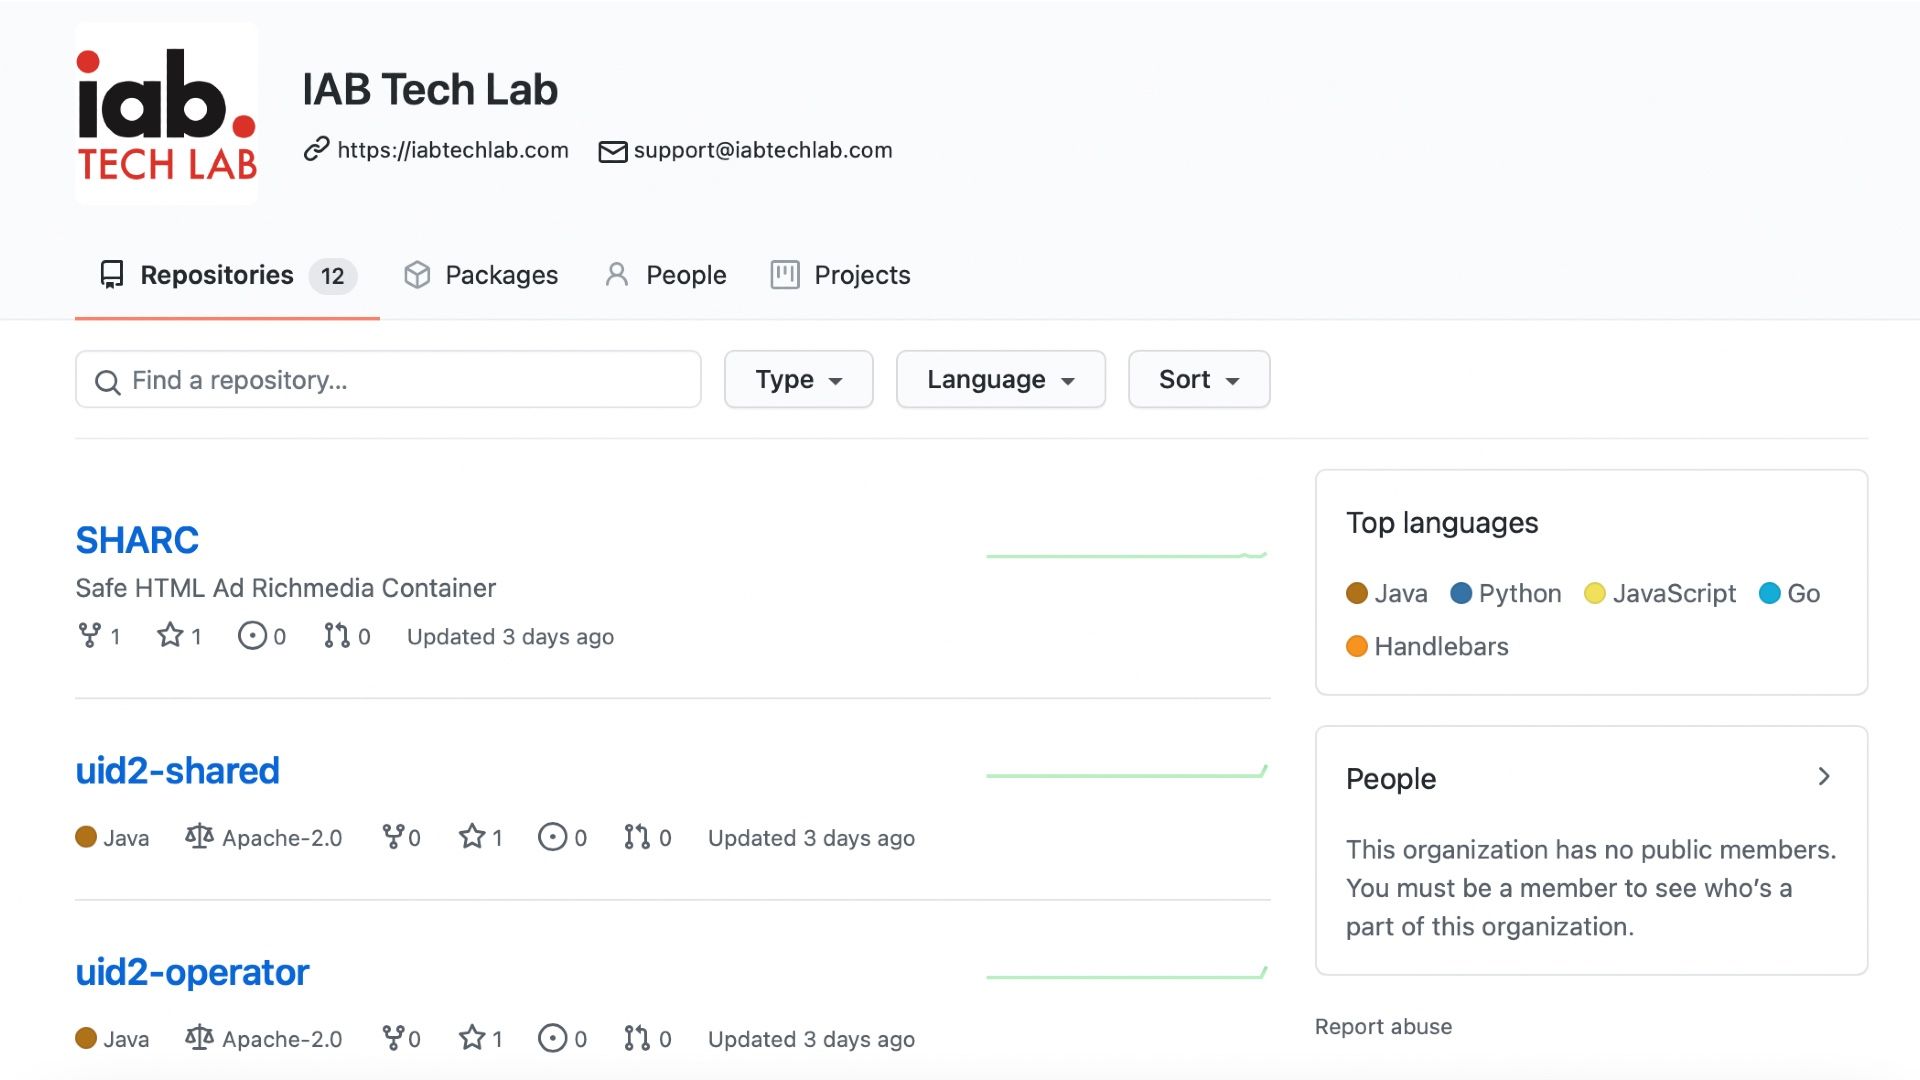Click the yellow JavaScript color dot in Top languages
The height and width of the screenshot is (1080, 1920).
pyautogui.click(x=1595, y=592)
